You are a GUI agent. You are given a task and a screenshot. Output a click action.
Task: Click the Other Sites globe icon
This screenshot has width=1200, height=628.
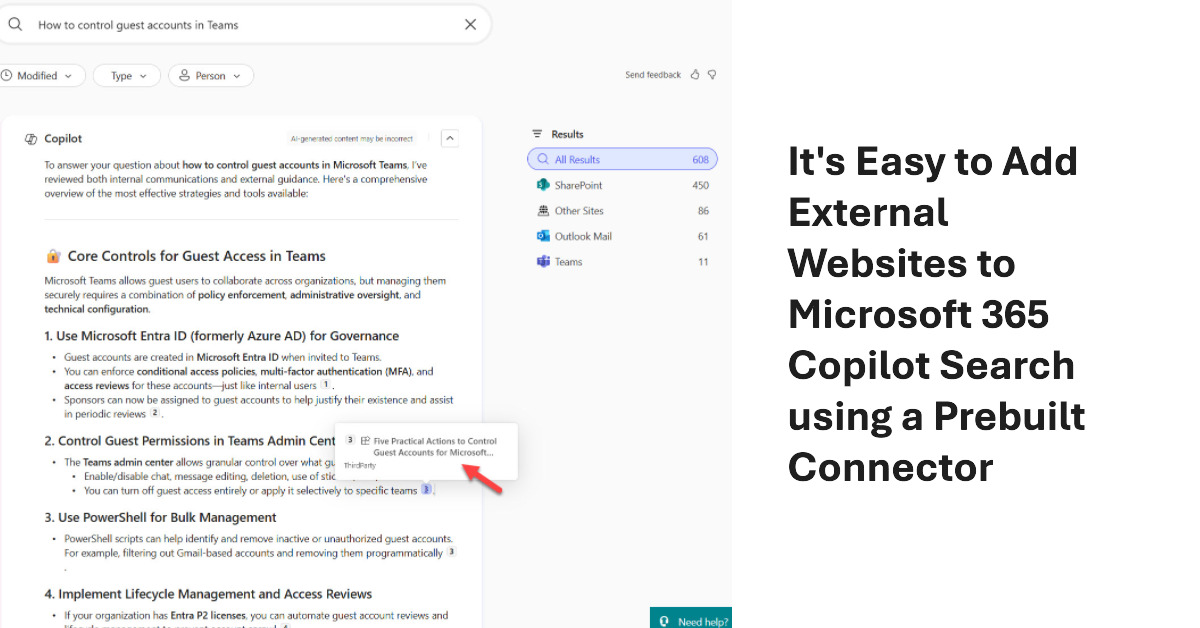543,210
